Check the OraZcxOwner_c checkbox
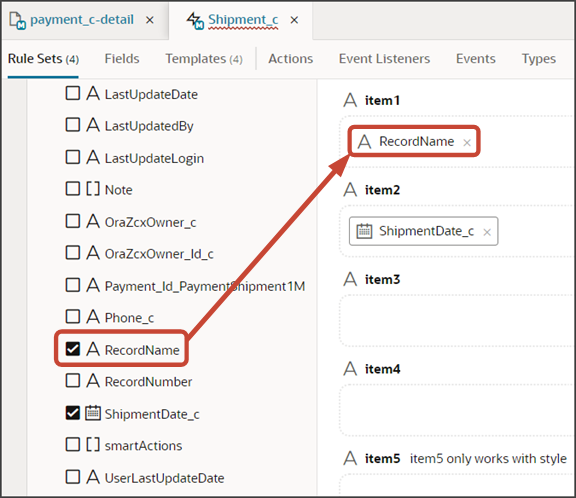The image size is (576, 498). [73, 221]
